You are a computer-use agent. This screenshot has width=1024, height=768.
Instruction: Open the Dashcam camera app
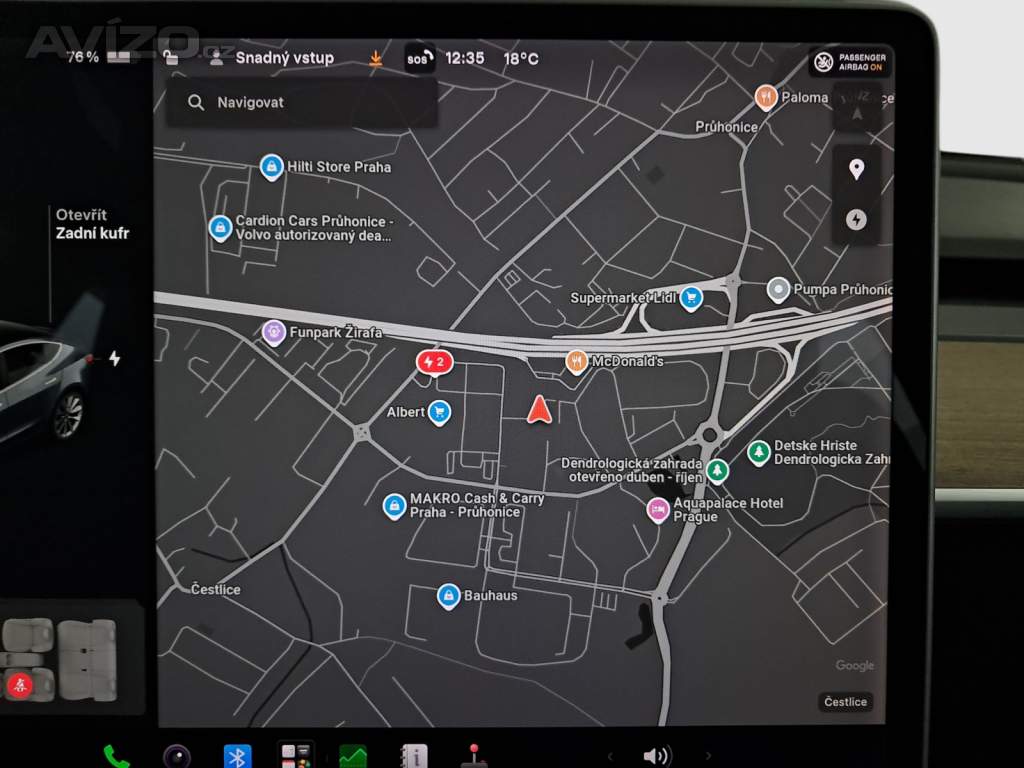(176, 757)
